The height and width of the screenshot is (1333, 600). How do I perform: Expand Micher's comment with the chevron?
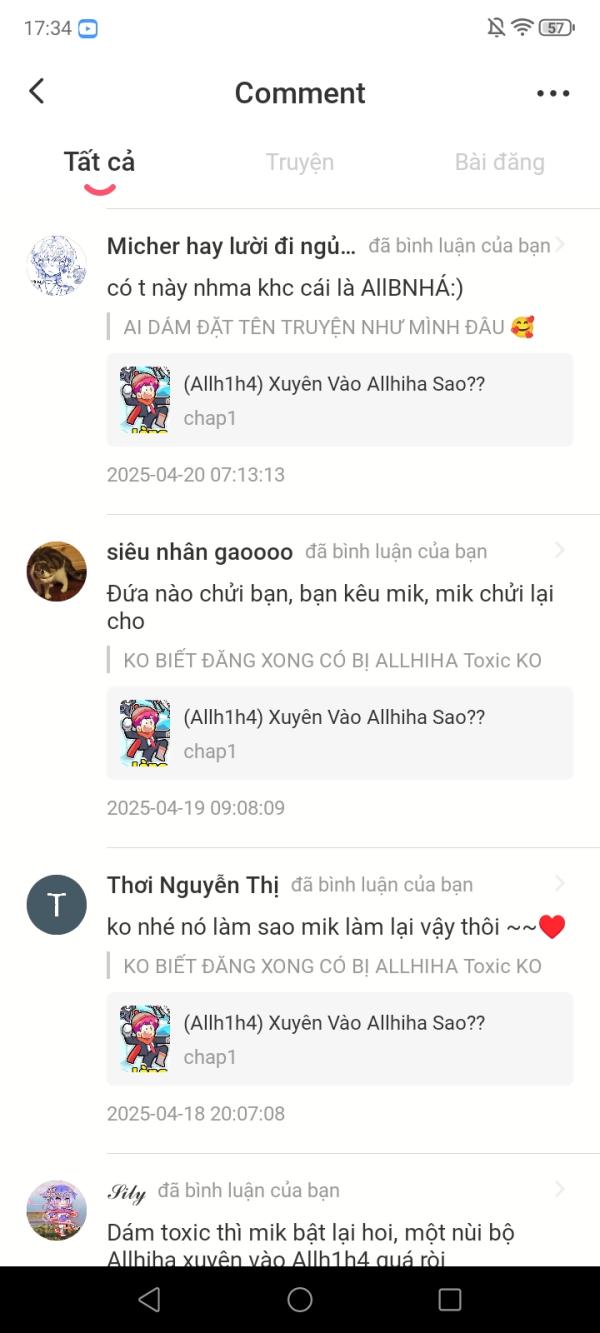pos(560,245)
